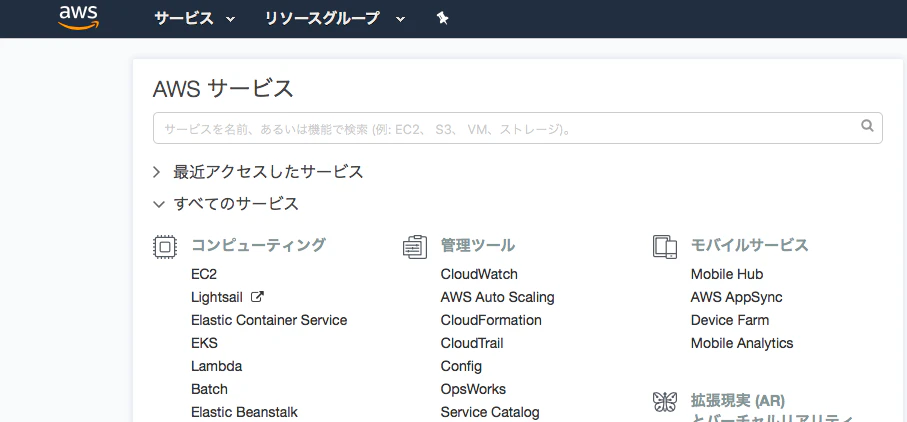Screen dimensions: 907x422
Task: Click the 拡張現実 butterfly icon
Action: tap(665, 401)
